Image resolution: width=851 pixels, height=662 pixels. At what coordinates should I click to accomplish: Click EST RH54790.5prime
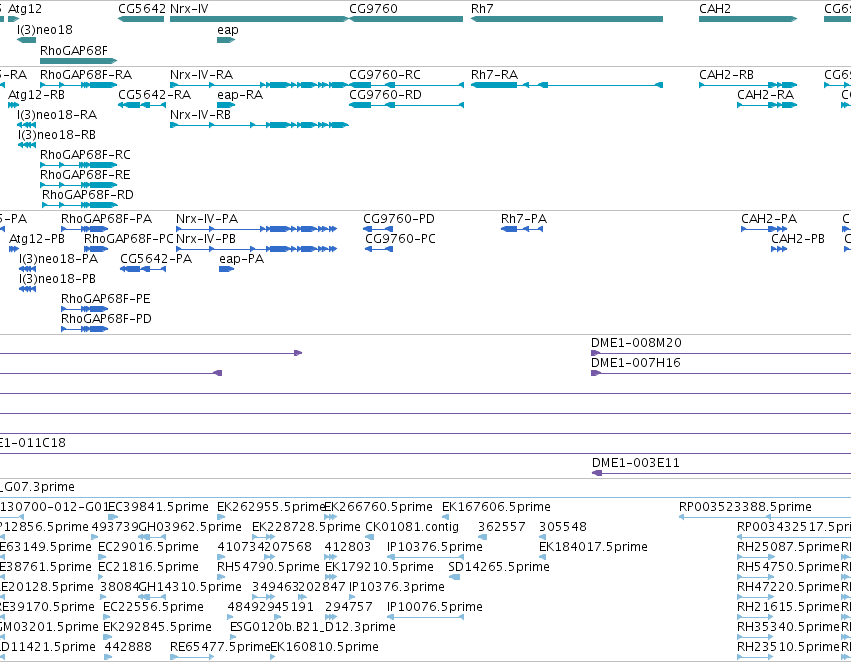click(268, 566)
